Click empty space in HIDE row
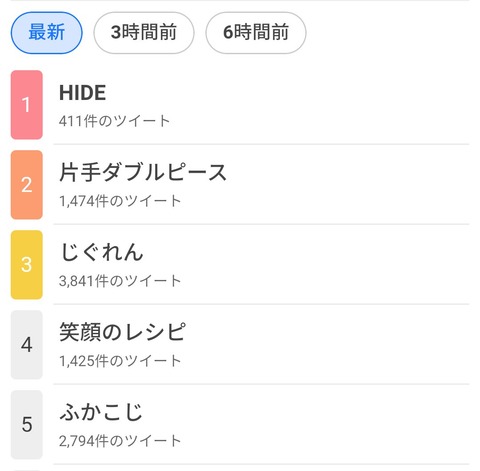Viewport: 480px width, 471px height. 317,105
